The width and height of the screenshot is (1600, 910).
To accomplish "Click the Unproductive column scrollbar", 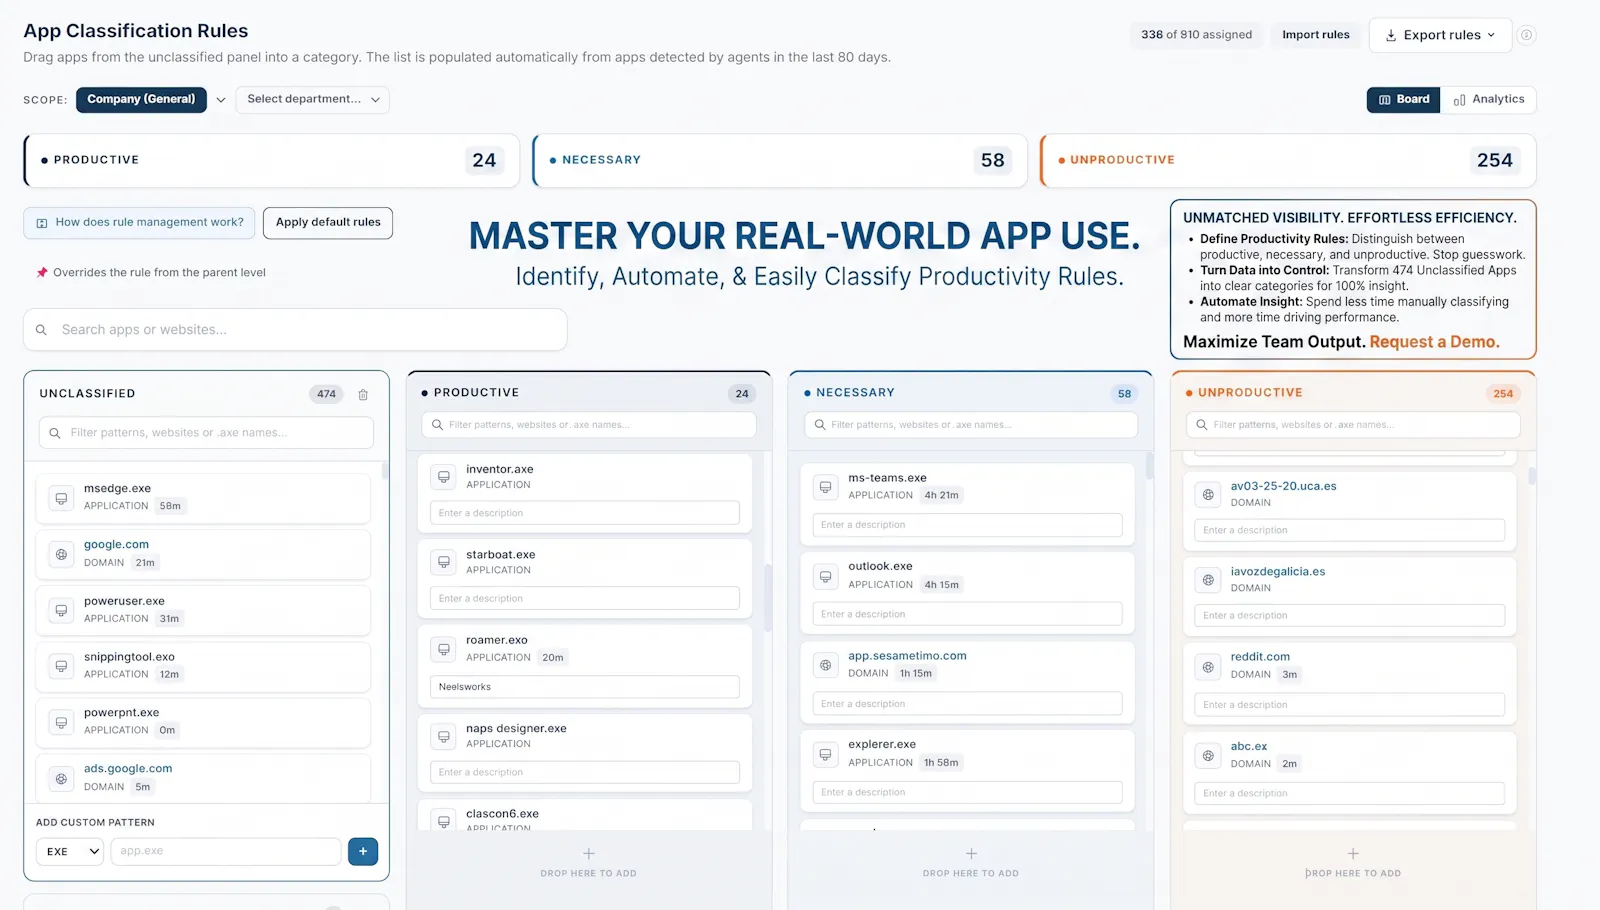I will pyautogui.click(x=1532, y=476).
